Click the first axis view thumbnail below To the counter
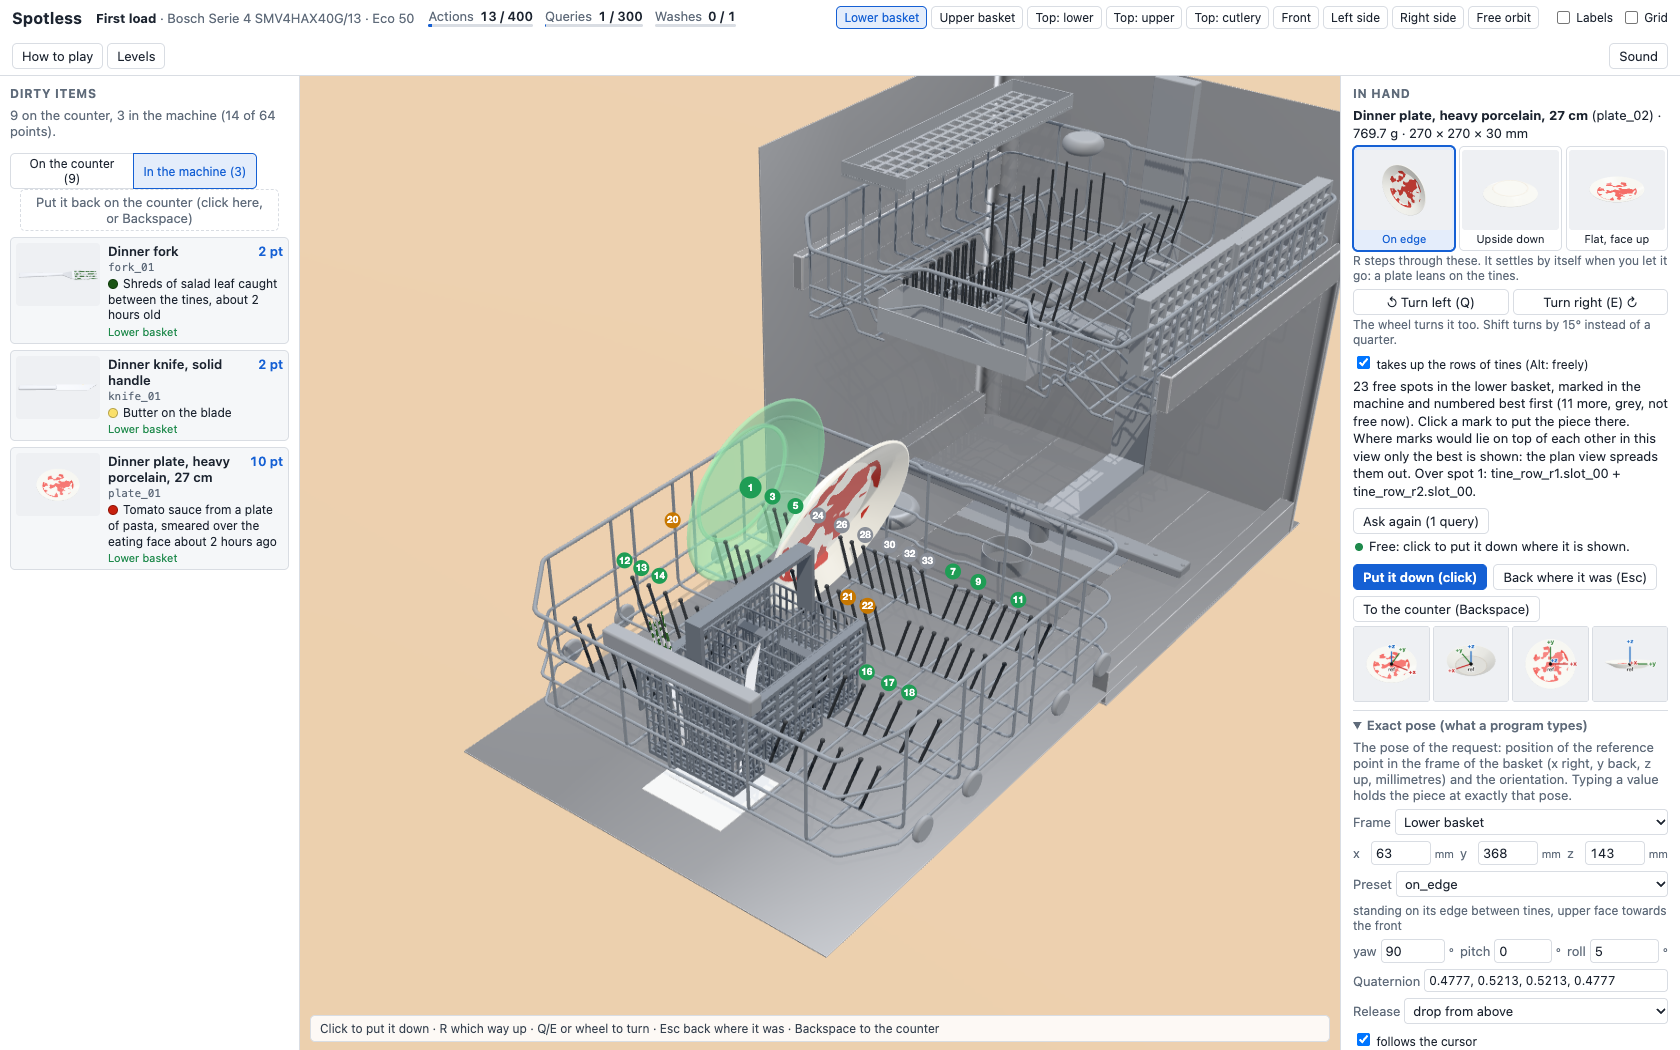Screen dimensions: 1680x1050 pos(1391,664)
